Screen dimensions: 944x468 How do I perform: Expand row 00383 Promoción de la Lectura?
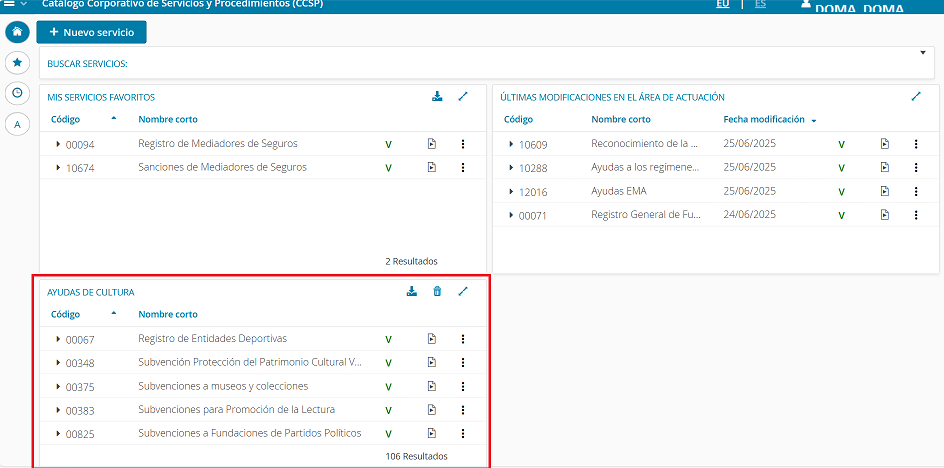coord(58,410)
